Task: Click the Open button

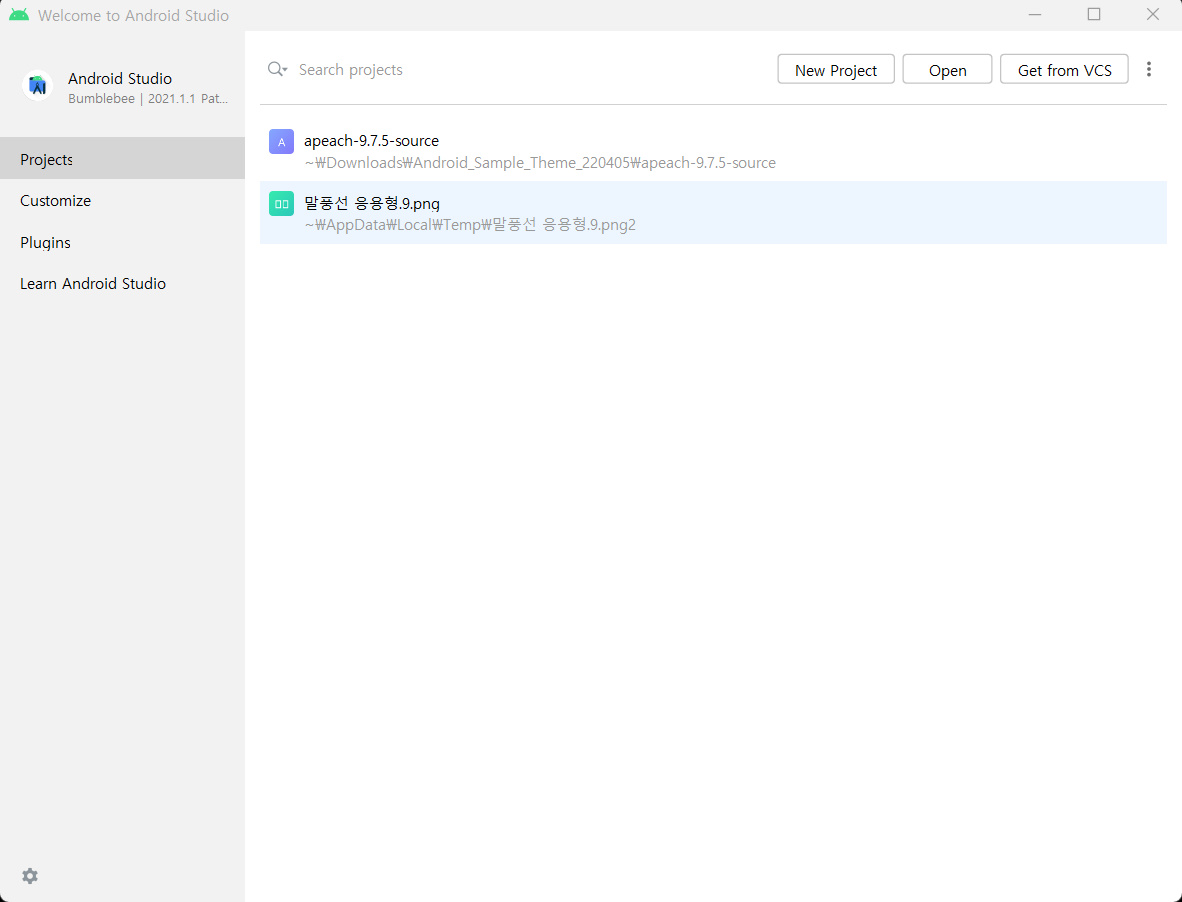Action: pyautogui.click(x=948, y=69)
